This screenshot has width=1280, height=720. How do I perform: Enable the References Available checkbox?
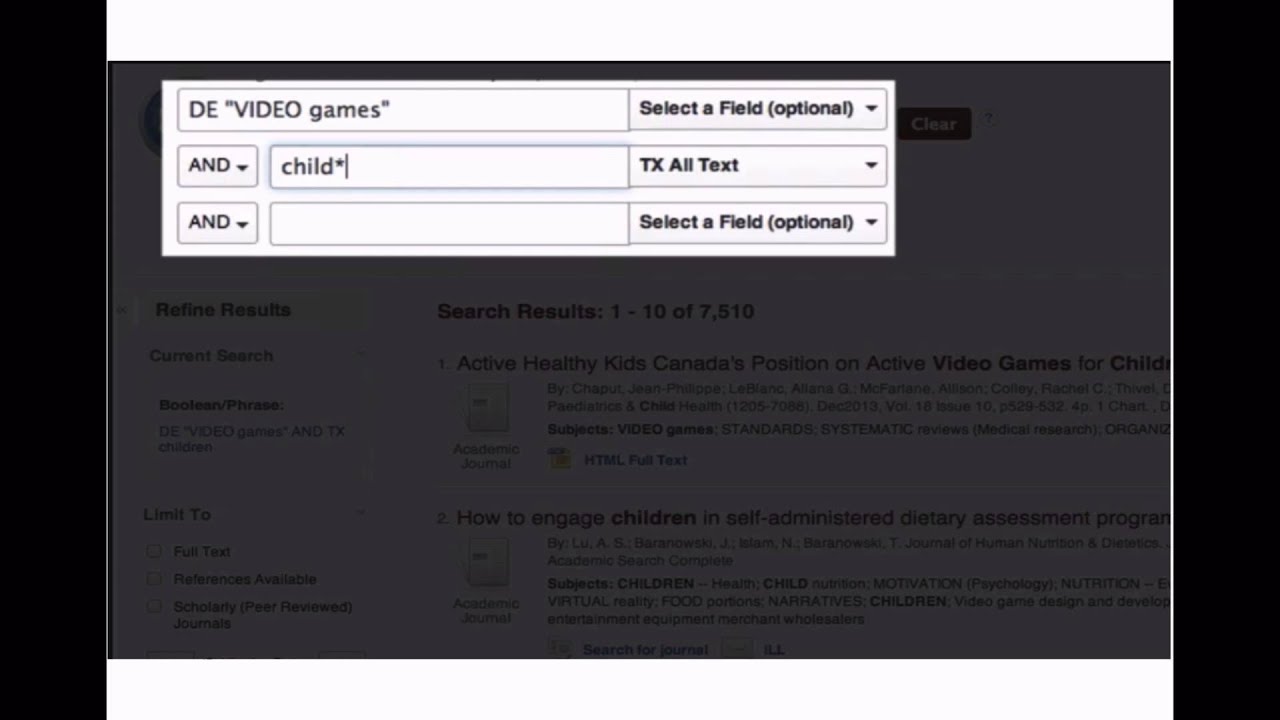point(154,578)
